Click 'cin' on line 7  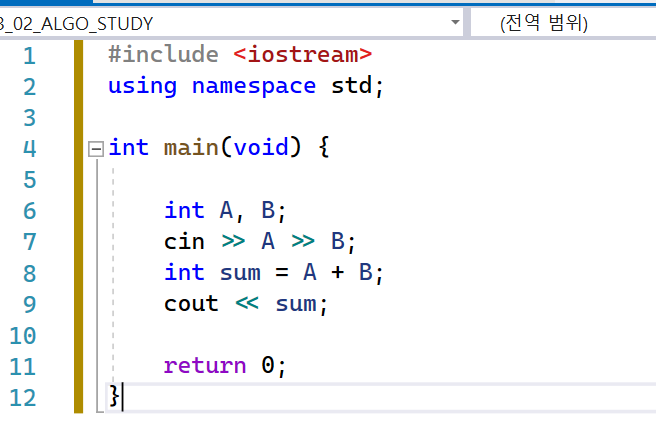tap(184, 241)
